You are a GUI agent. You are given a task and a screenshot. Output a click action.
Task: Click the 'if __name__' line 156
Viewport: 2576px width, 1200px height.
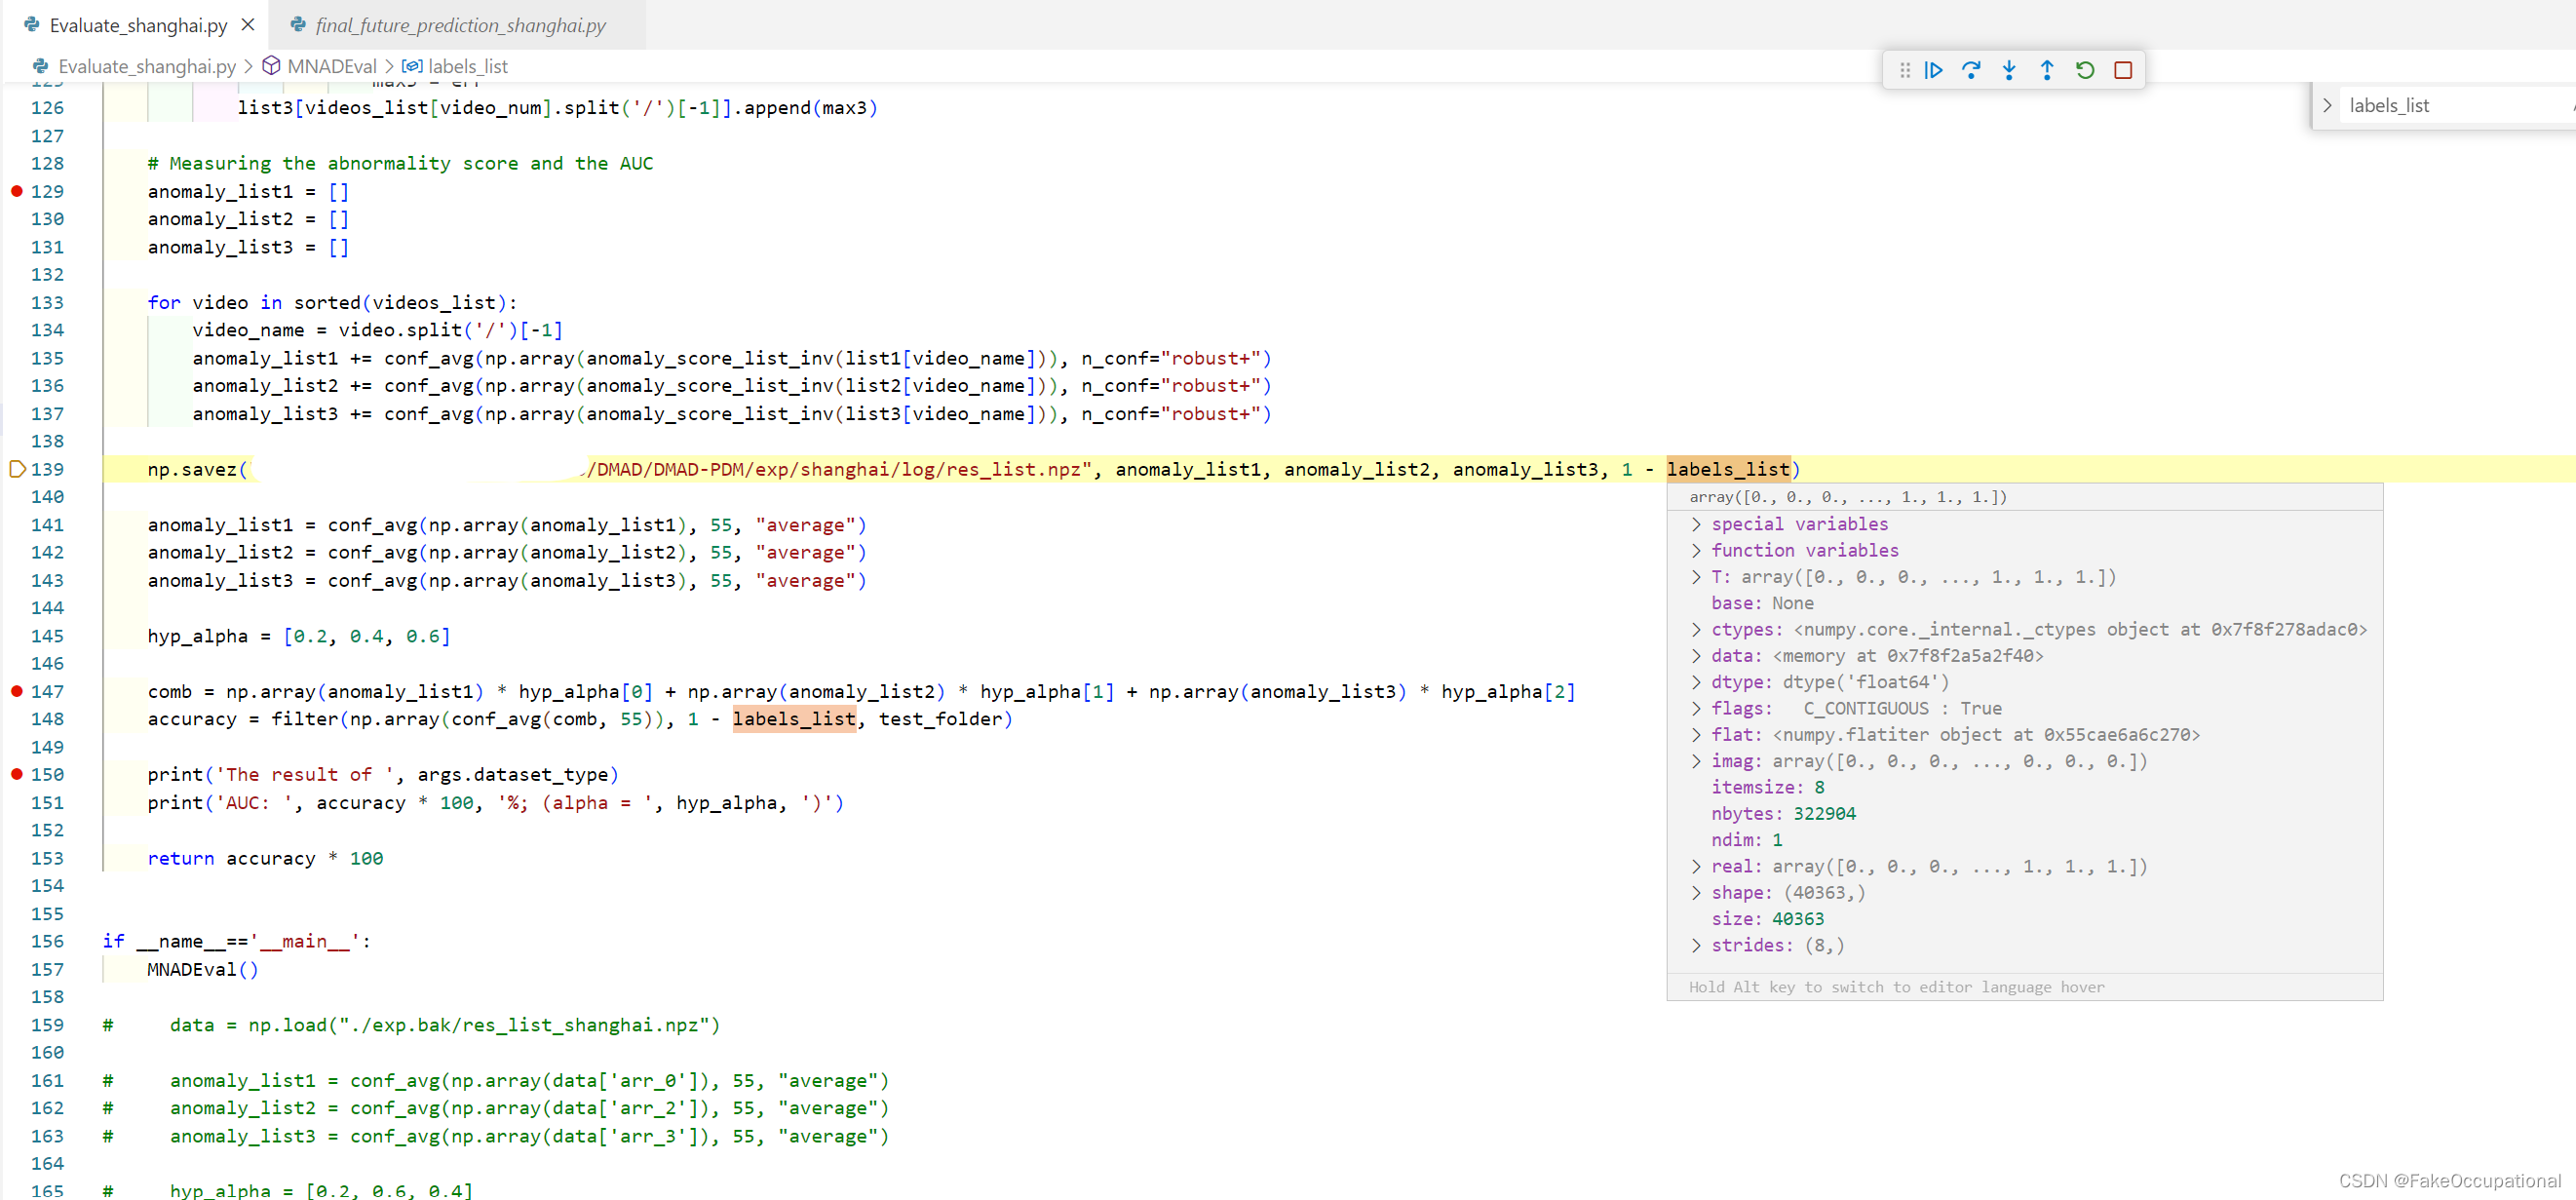237,941
